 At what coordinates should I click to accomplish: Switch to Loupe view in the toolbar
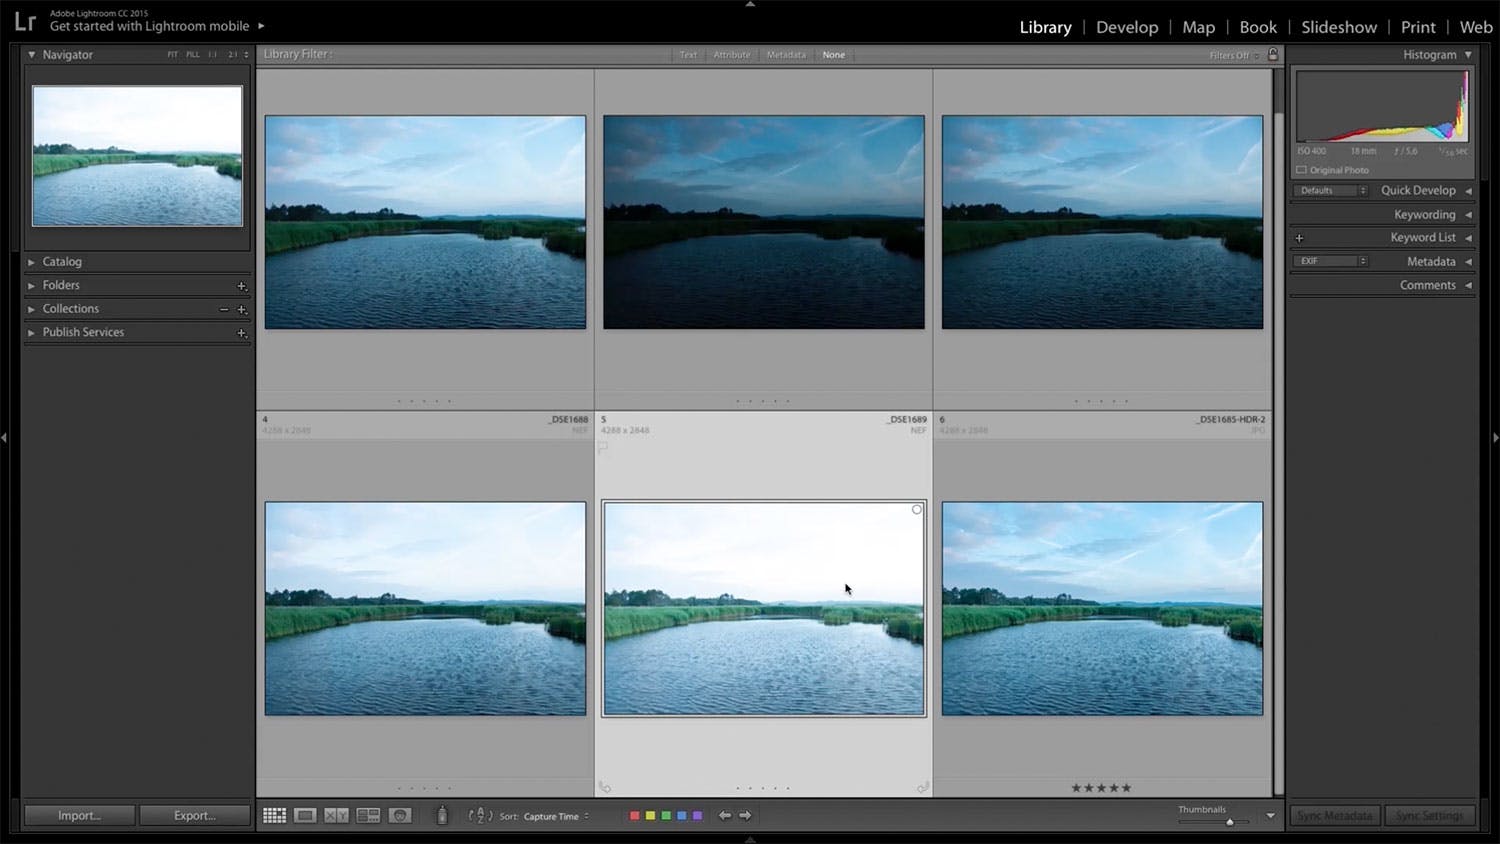(305, 816)
